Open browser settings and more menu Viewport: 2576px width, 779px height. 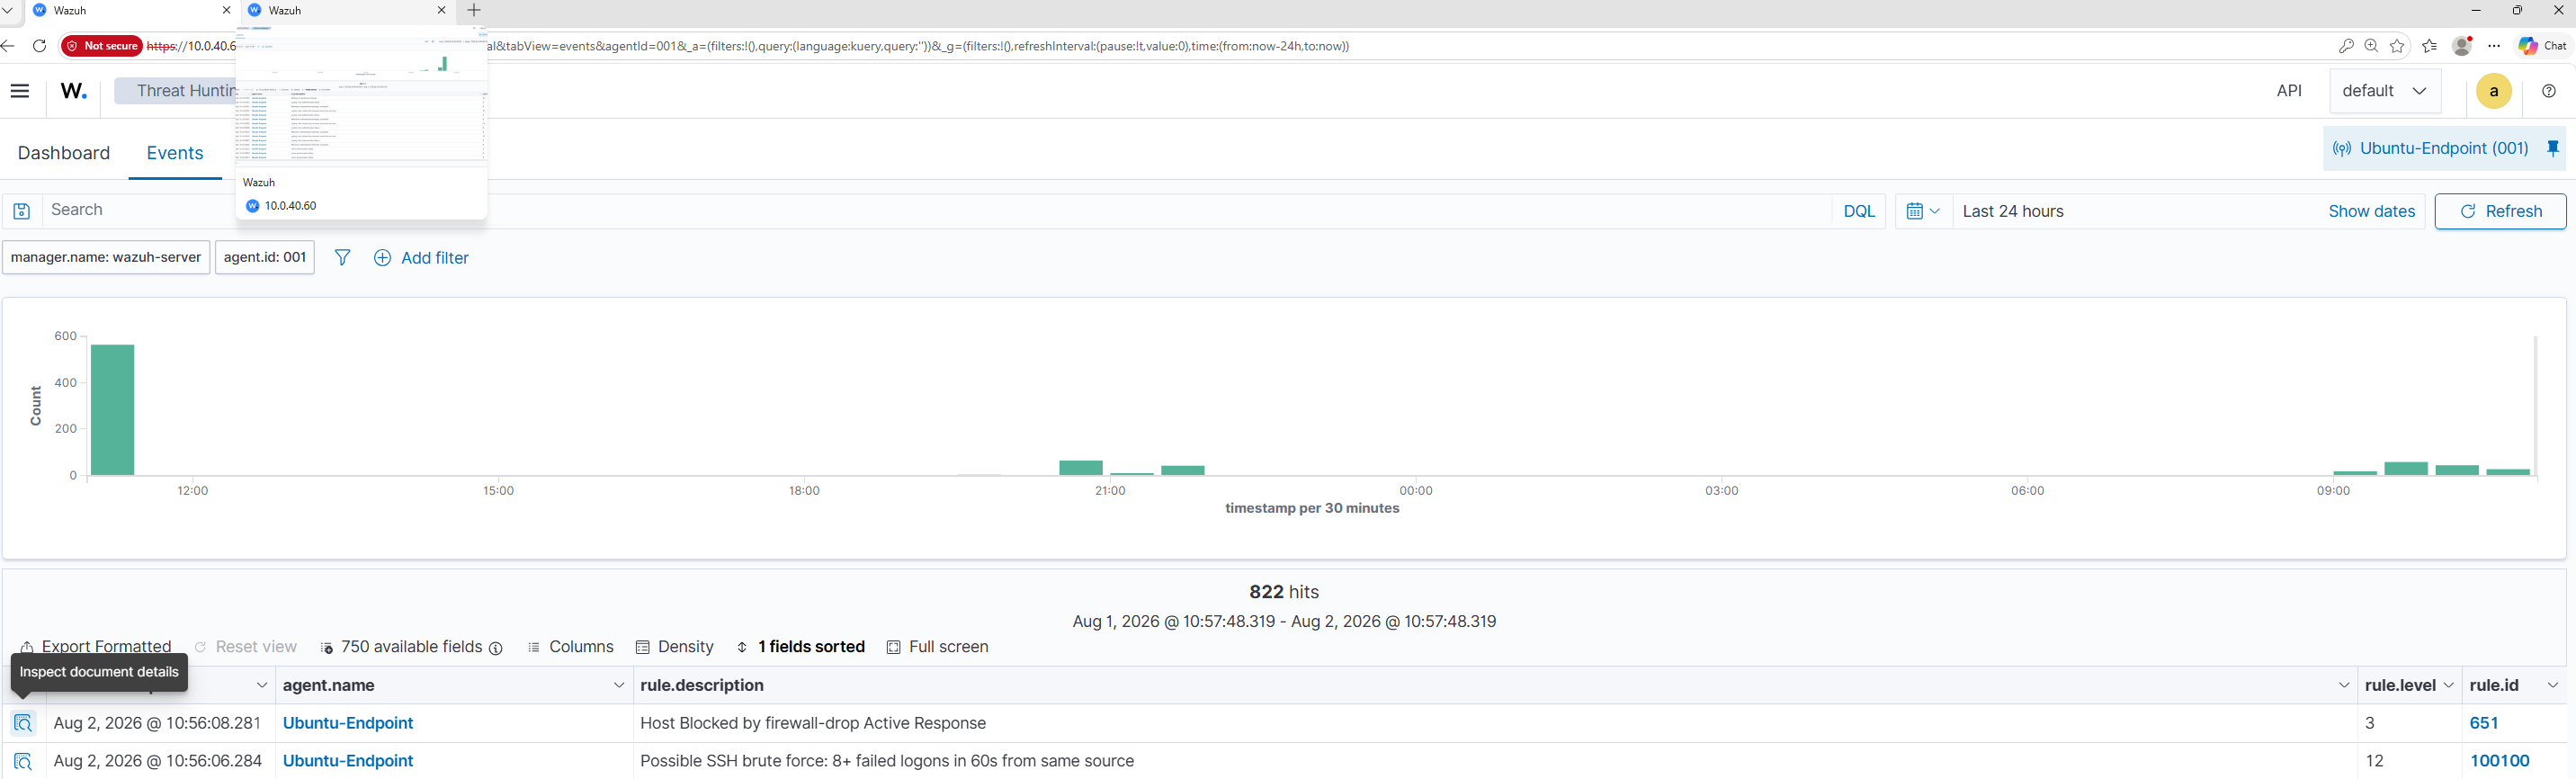pos(2494,46)
